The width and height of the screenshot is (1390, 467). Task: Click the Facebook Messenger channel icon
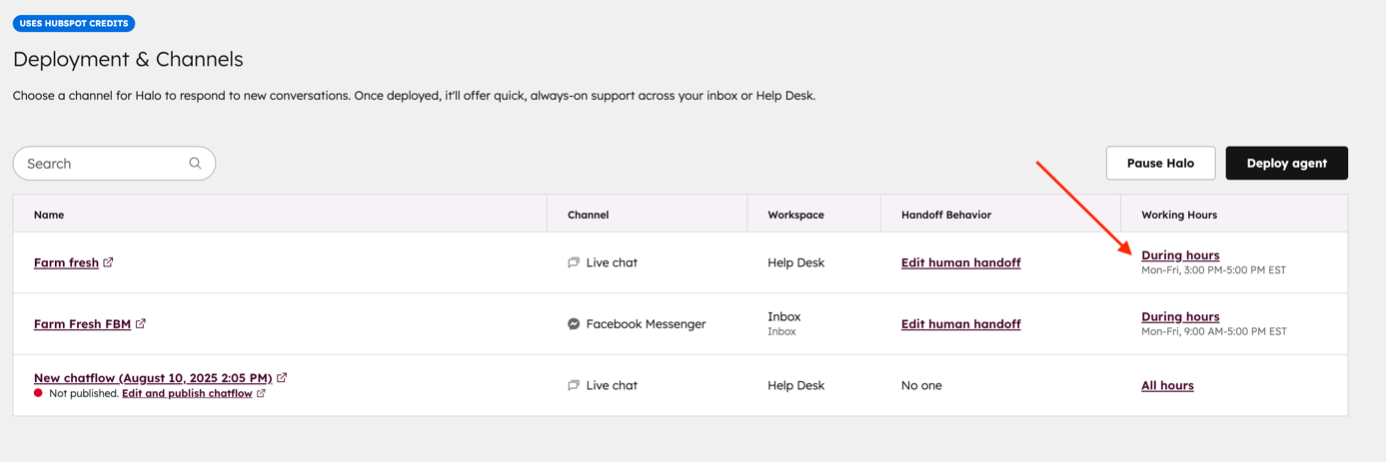click(x=574, y=324)
